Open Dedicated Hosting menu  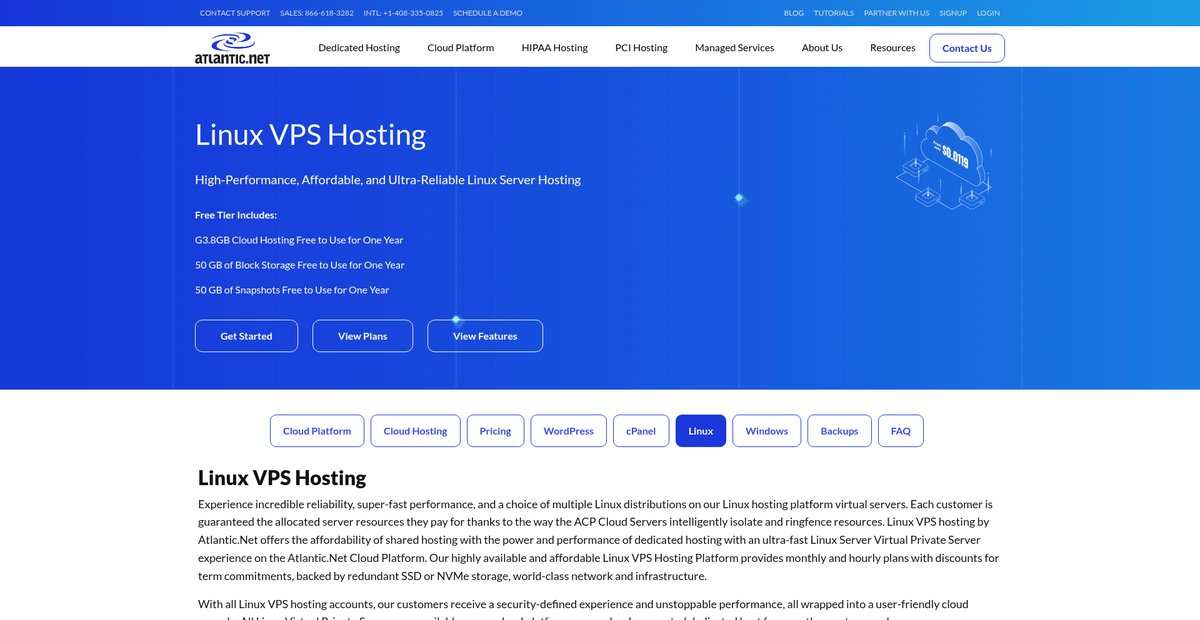[x=359, y=48]
